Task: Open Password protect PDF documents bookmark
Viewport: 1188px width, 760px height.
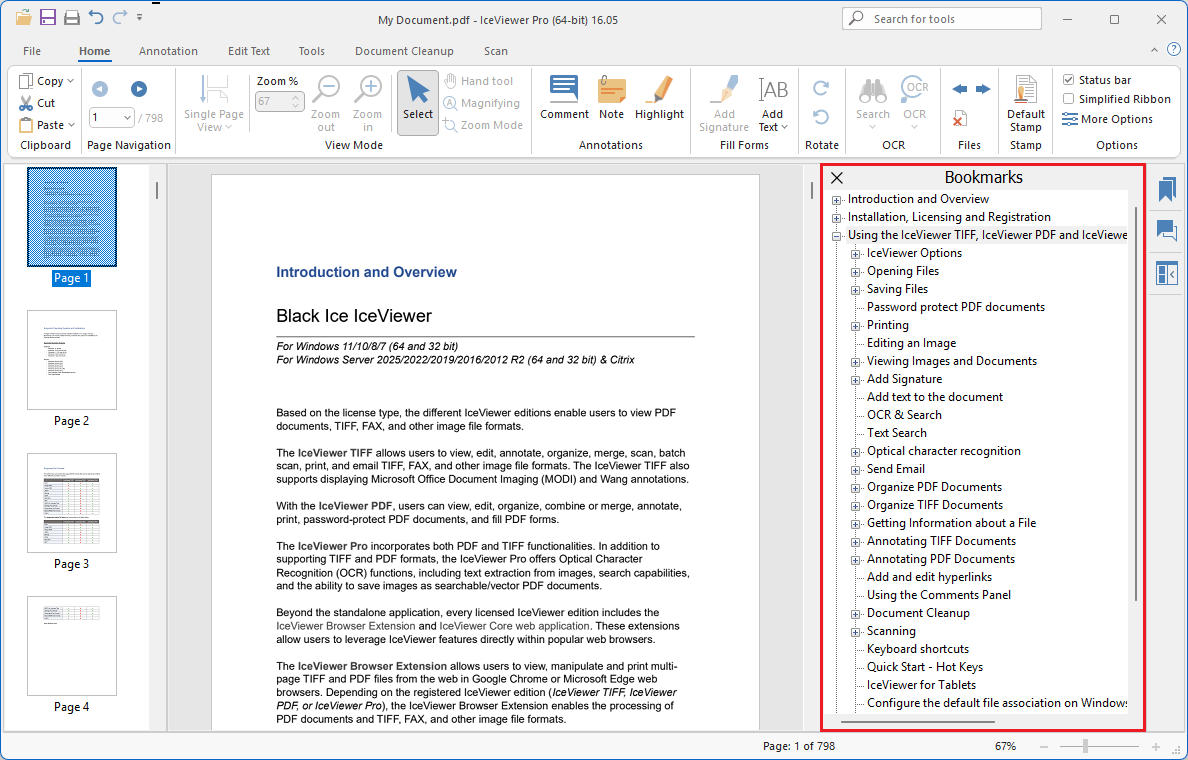Action: [955, 307]
